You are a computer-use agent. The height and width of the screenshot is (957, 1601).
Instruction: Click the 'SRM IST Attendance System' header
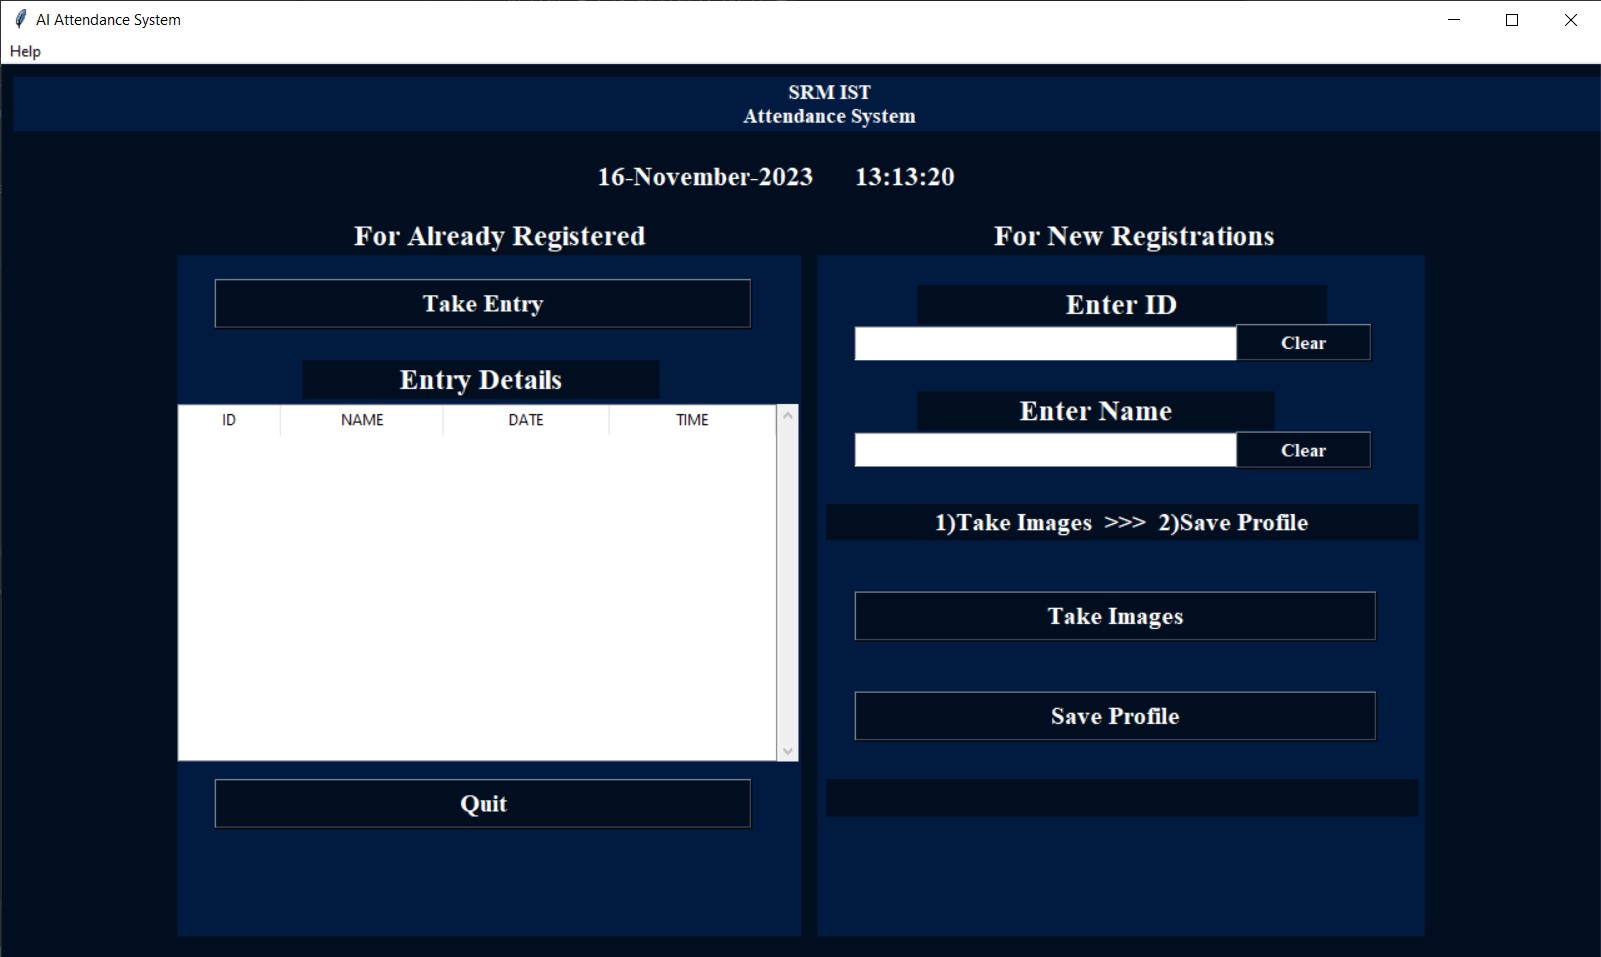pyautogui.click(x=829, y=104)
